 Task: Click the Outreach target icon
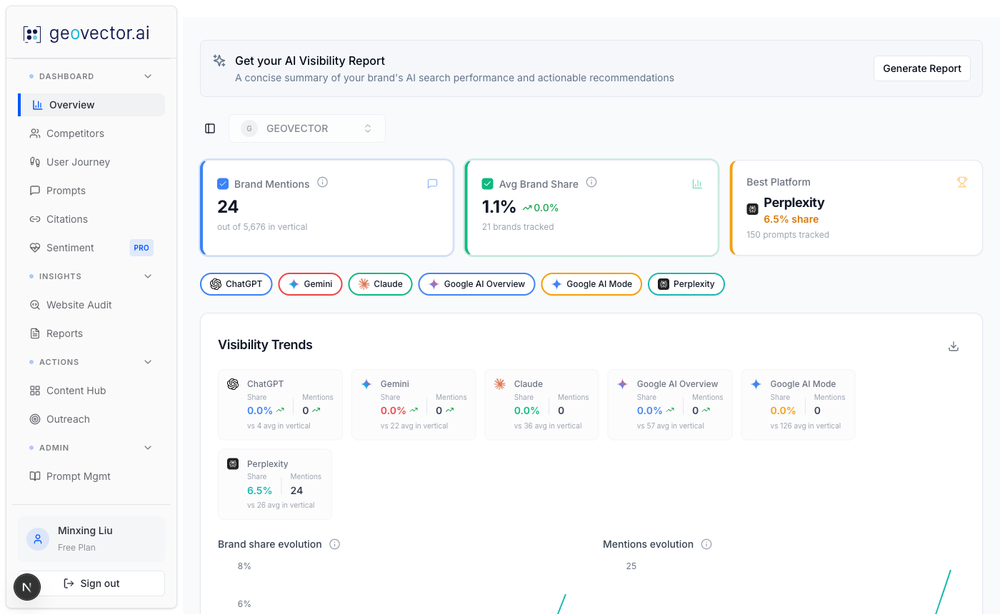(x=34, y=419)
